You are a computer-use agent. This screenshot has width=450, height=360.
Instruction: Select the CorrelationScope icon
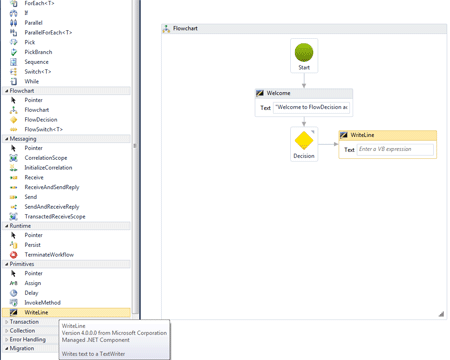[x=13, y=158]
